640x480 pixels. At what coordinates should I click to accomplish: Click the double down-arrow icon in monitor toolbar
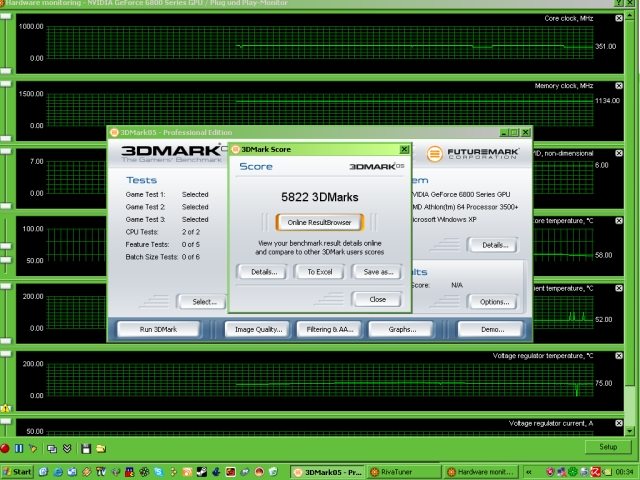pos(67,449)
